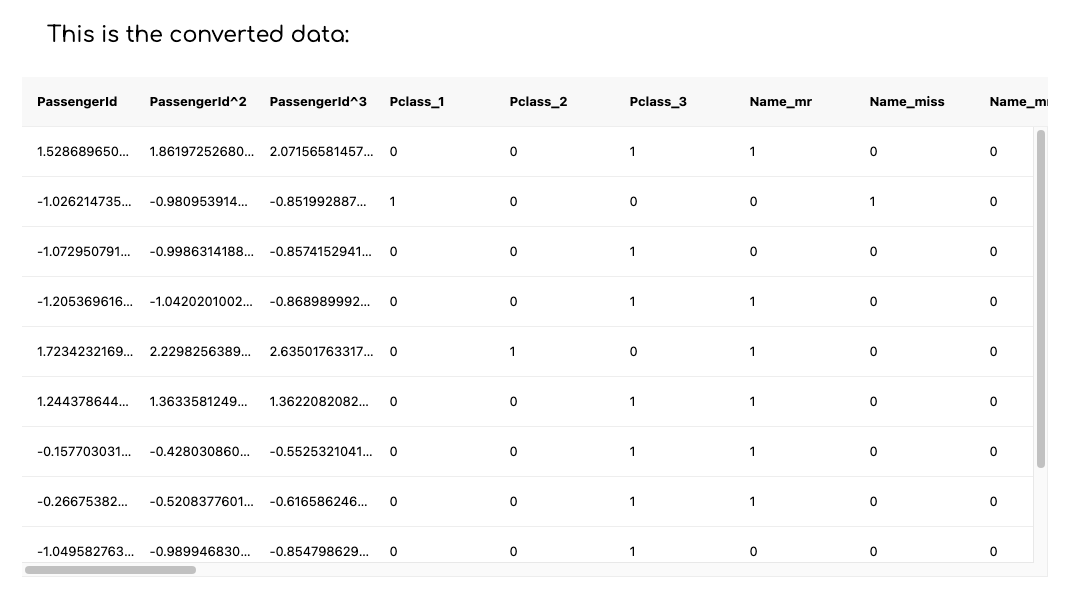Viewport: 1076px width, 596px height.
Task: Select the Pclass_3 column header
Action: tap(658, 102)
